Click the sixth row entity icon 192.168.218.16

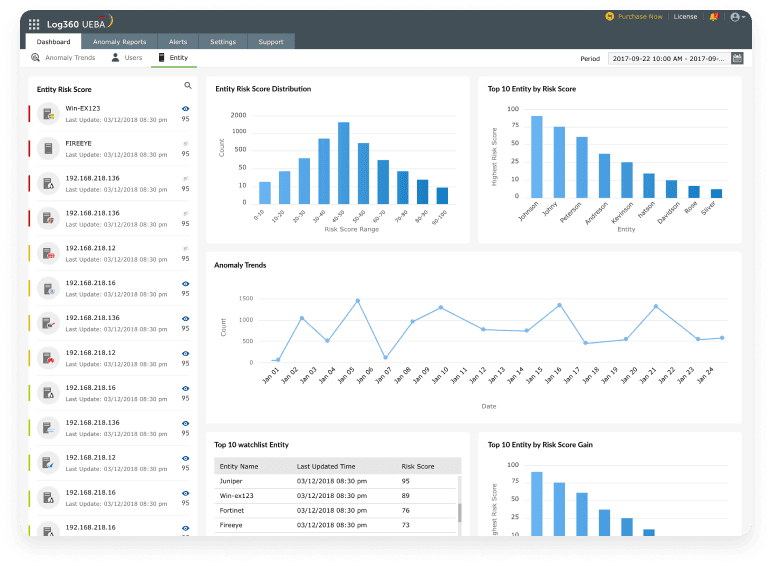48,288
